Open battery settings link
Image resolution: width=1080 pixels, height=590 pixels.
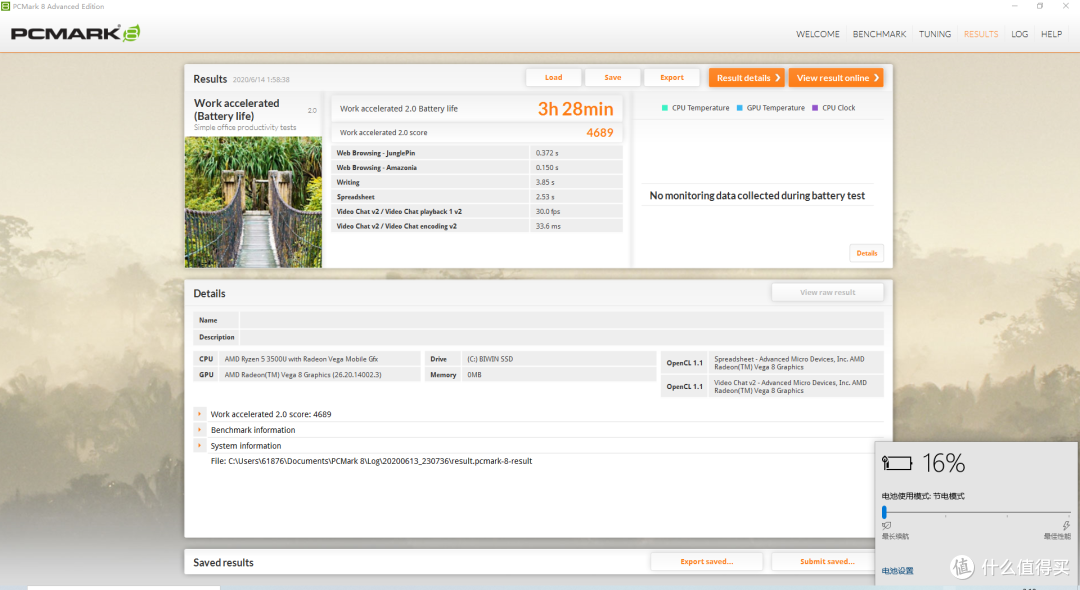click(x=897, y=571)
